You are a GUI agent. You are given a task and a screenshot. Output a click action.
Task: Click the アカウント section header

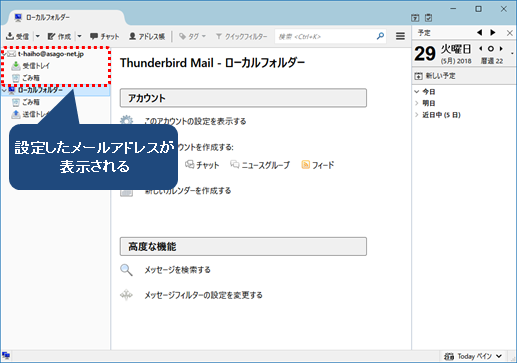[243, 98]
